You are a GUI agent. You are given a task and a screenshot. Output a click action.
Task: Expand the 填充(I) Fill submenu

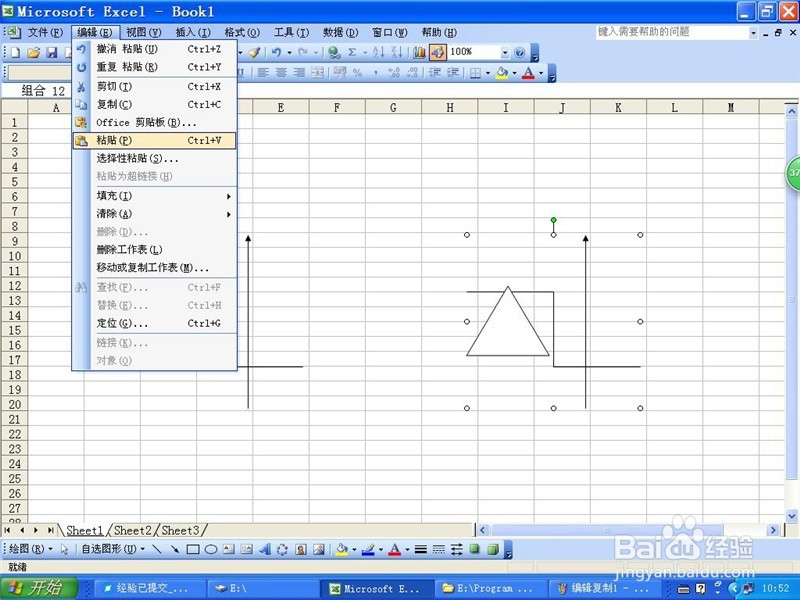[154, 196]
